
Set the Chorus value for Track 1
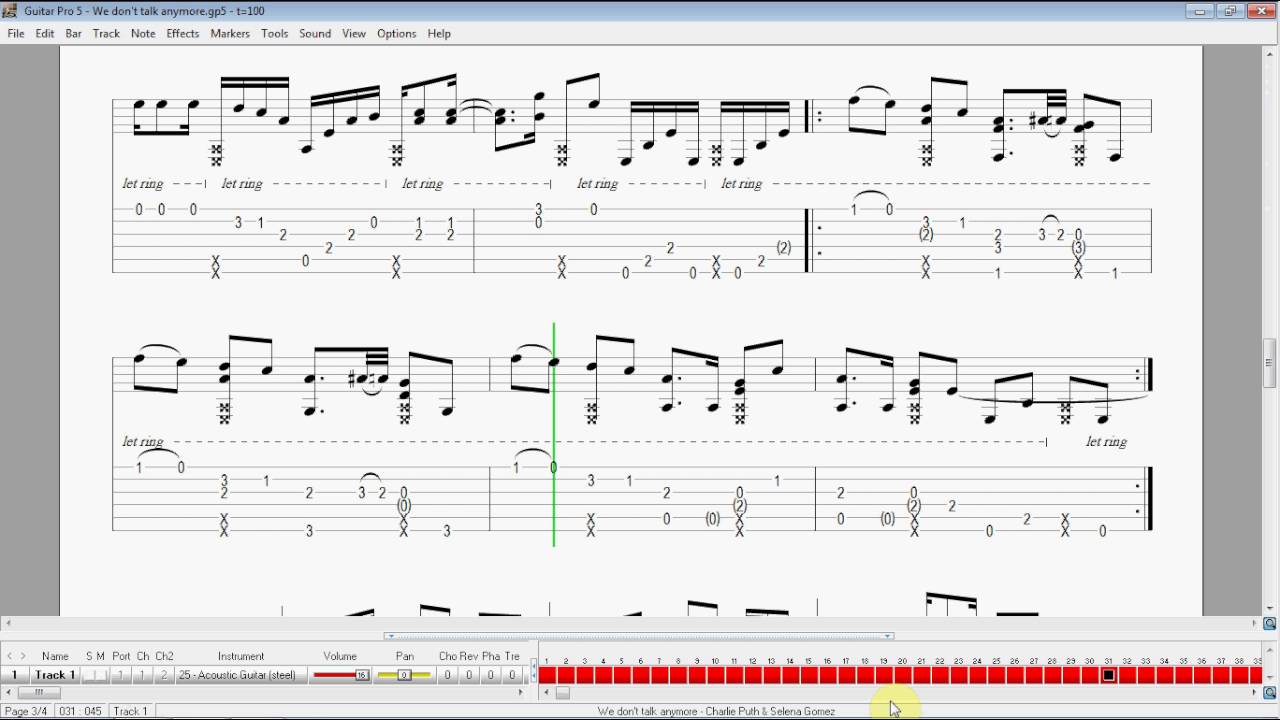(x=447, y=675)
